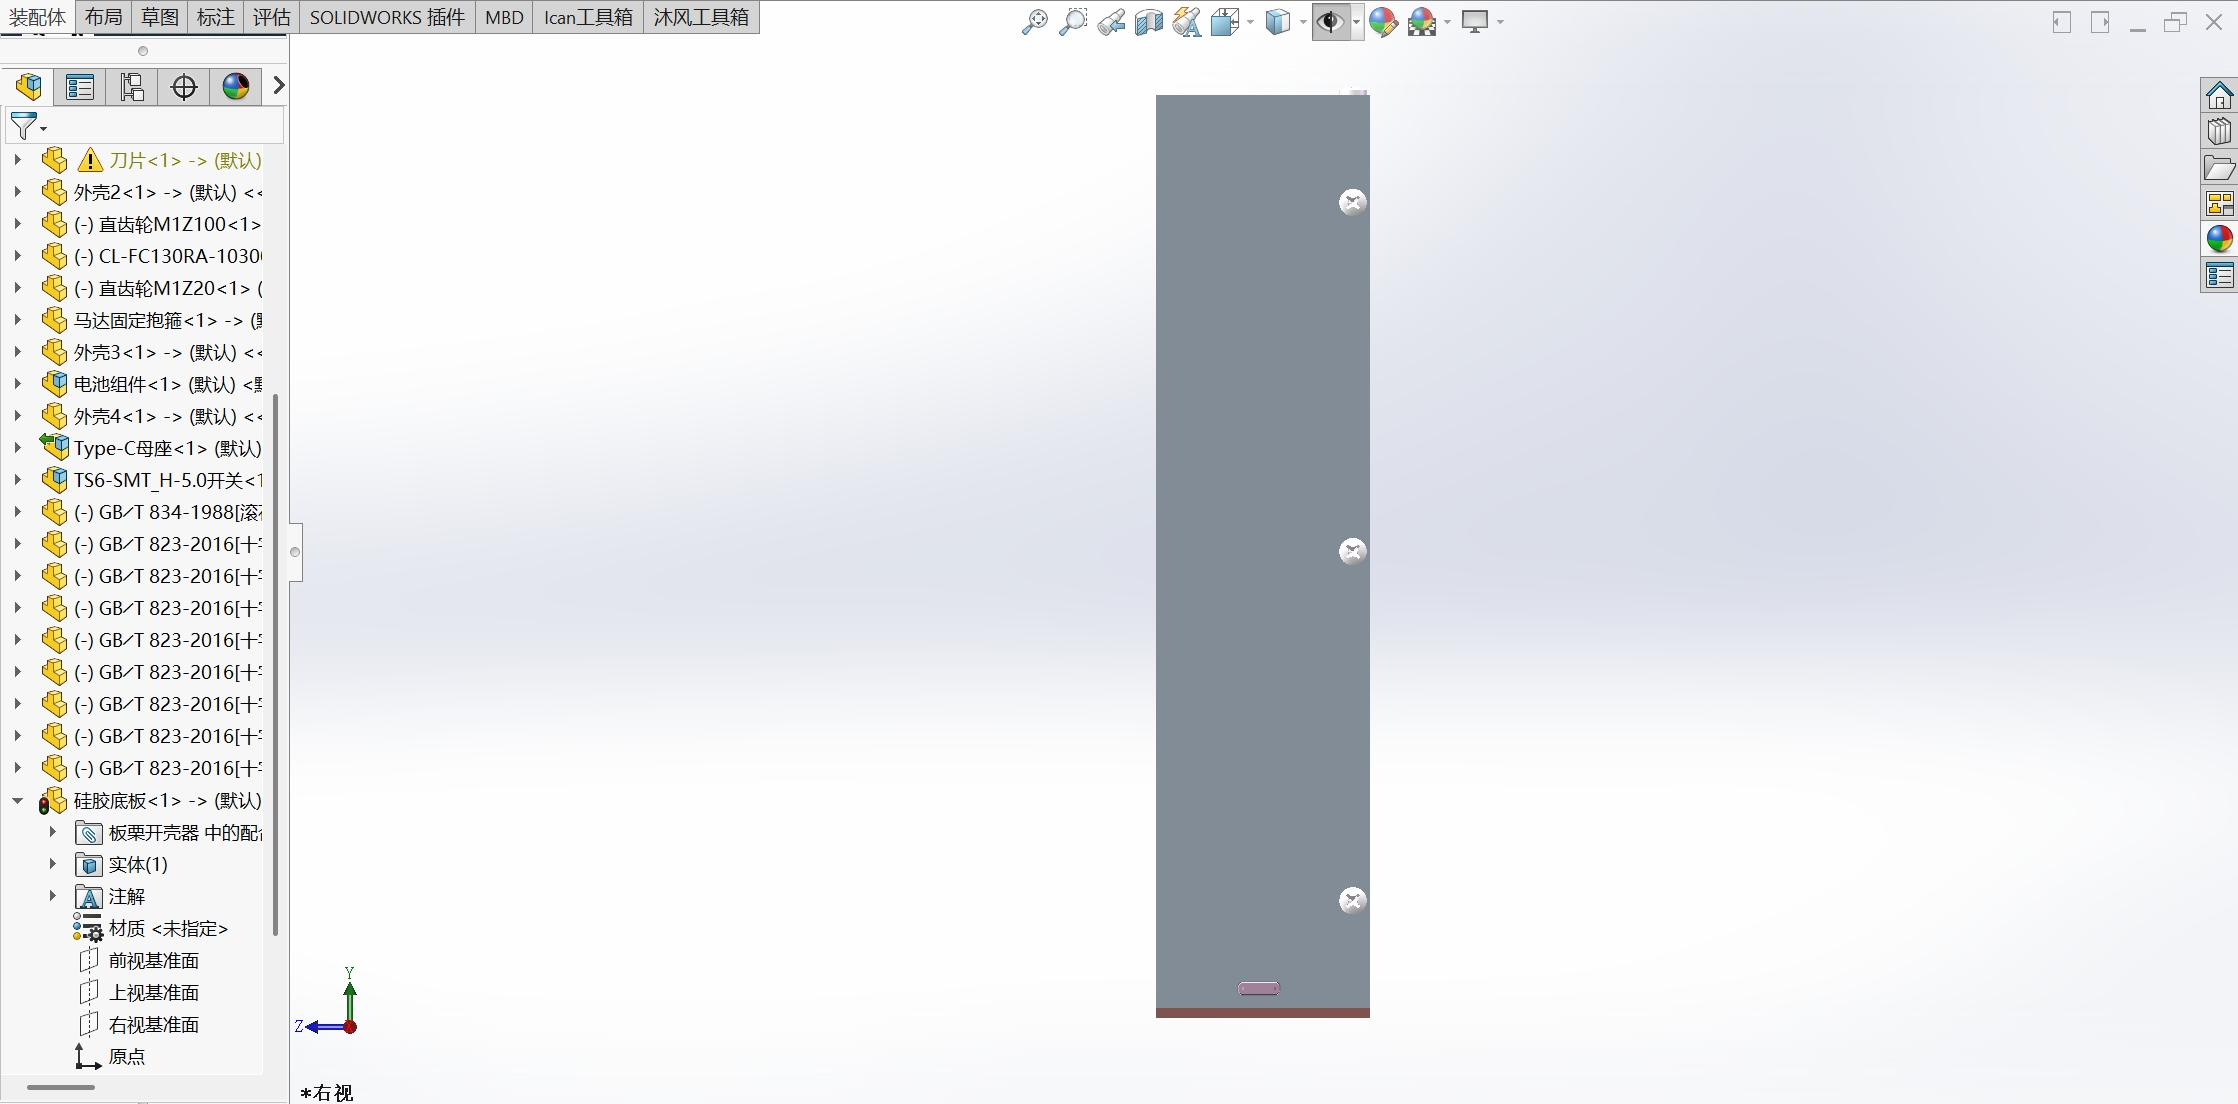Screen dimensions: 2238x1104
Task: Open the 标注 ribbon tab
Action: 215,17
